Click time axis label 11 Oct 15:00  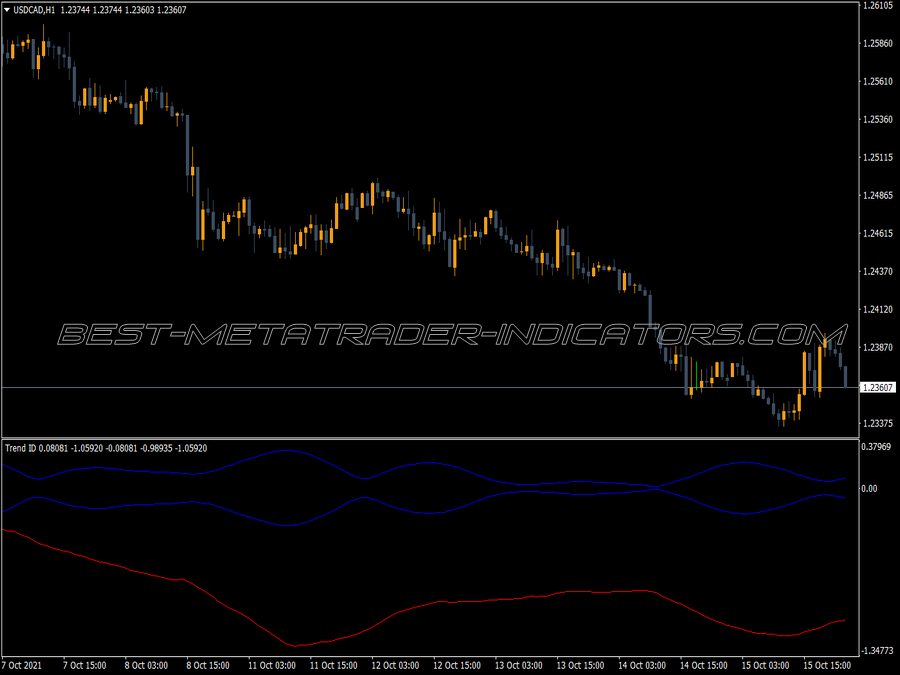(x=333, y=665)
